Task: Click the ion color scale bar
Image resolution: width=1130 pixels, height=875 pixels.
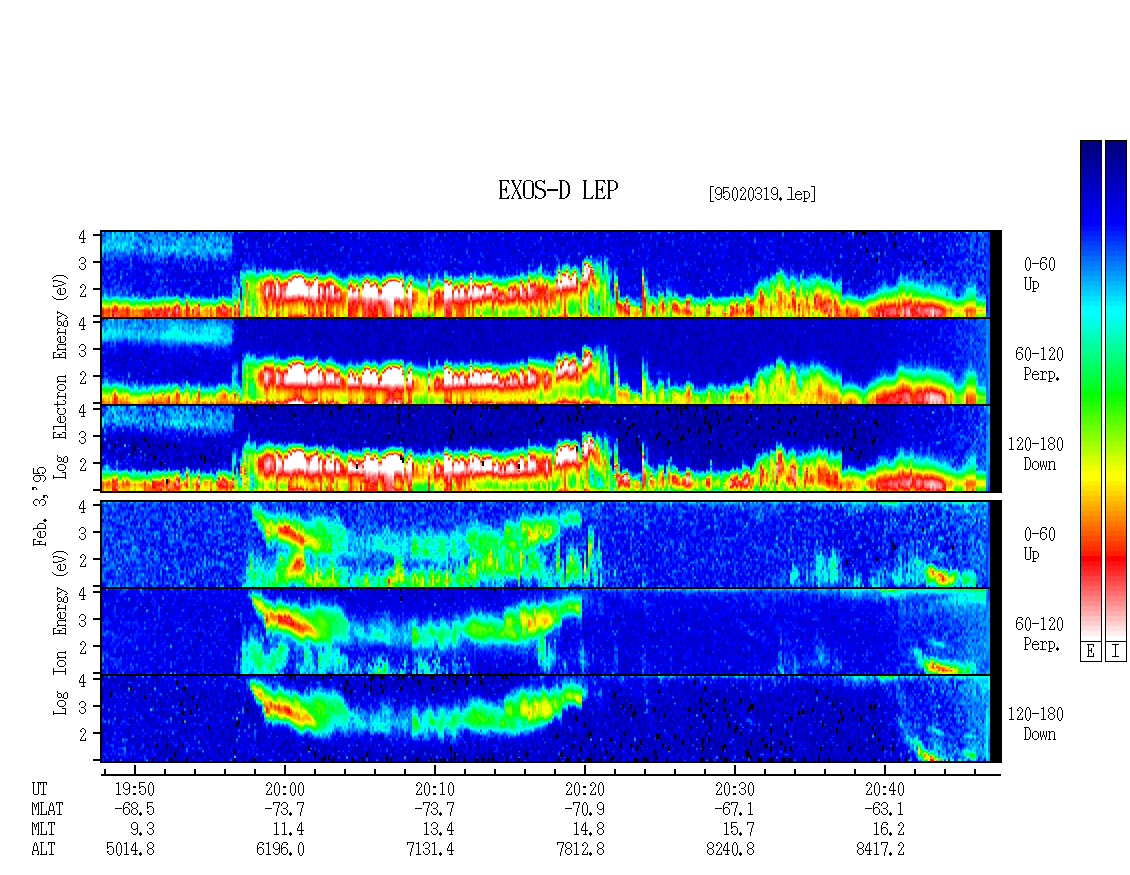Action: tap(1116, 390)
